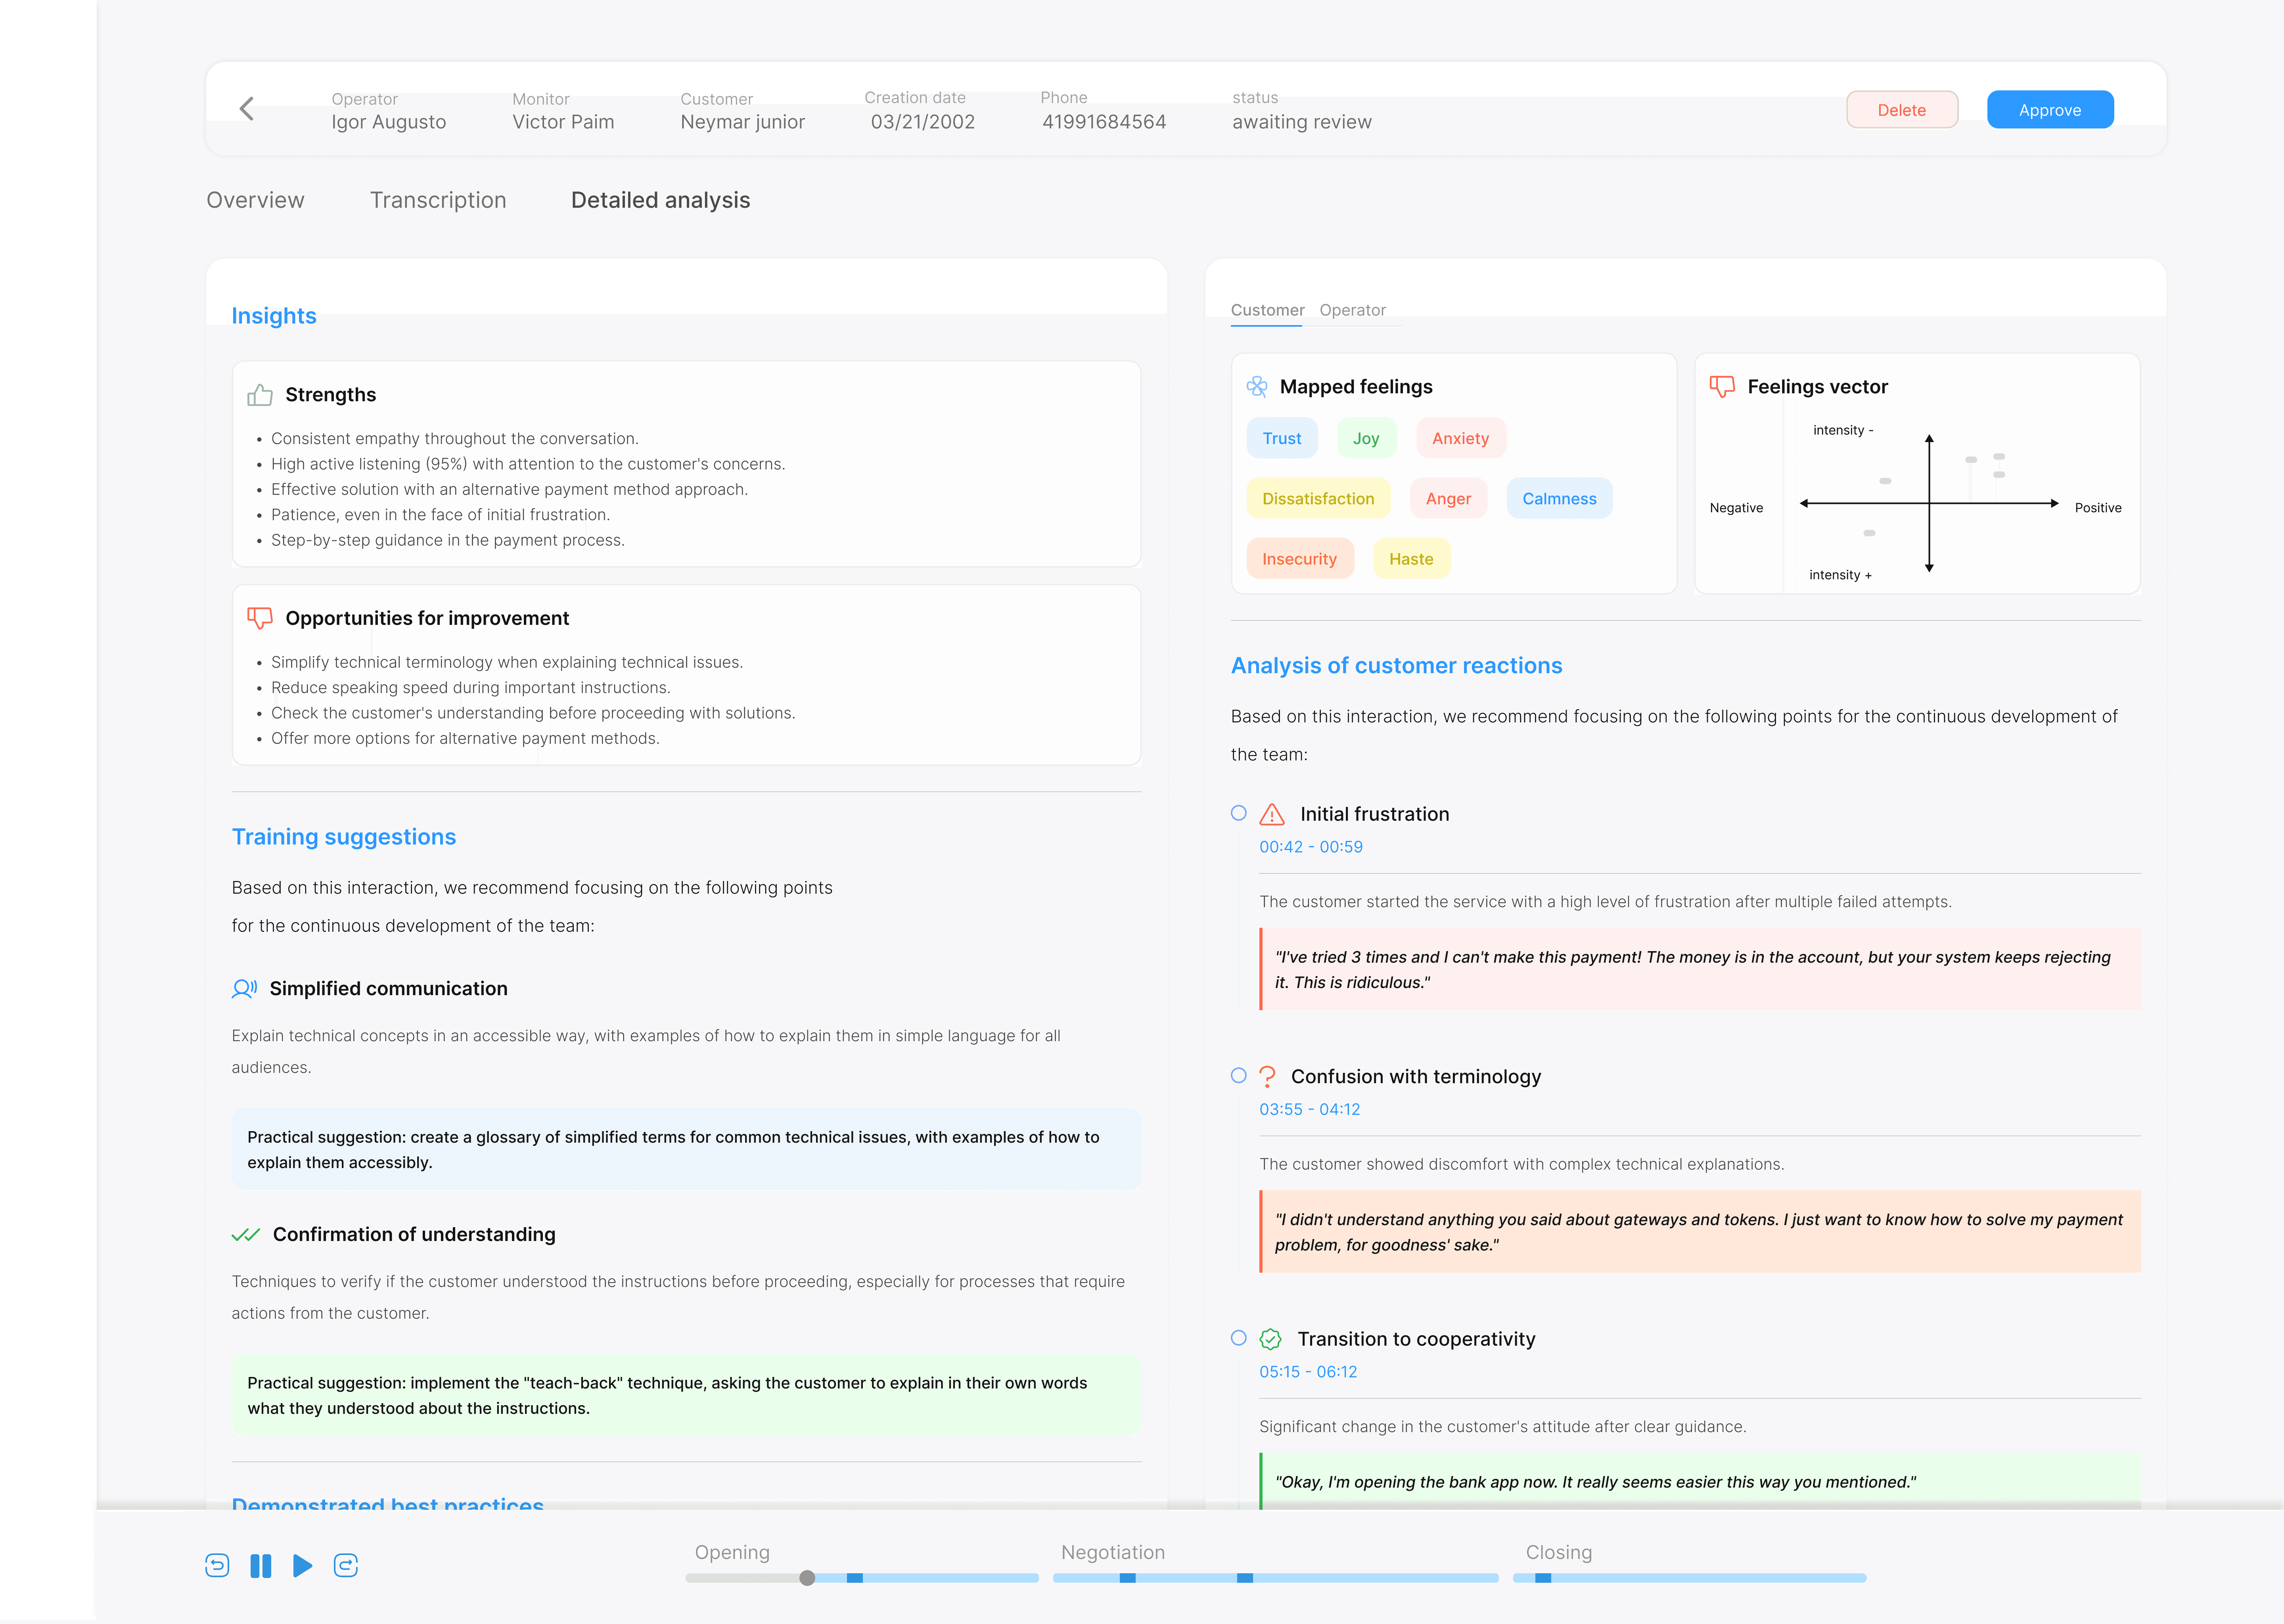Click the rewind skip-back icon
The image size is (2284, 1624).
click(x=217, y=1565)
